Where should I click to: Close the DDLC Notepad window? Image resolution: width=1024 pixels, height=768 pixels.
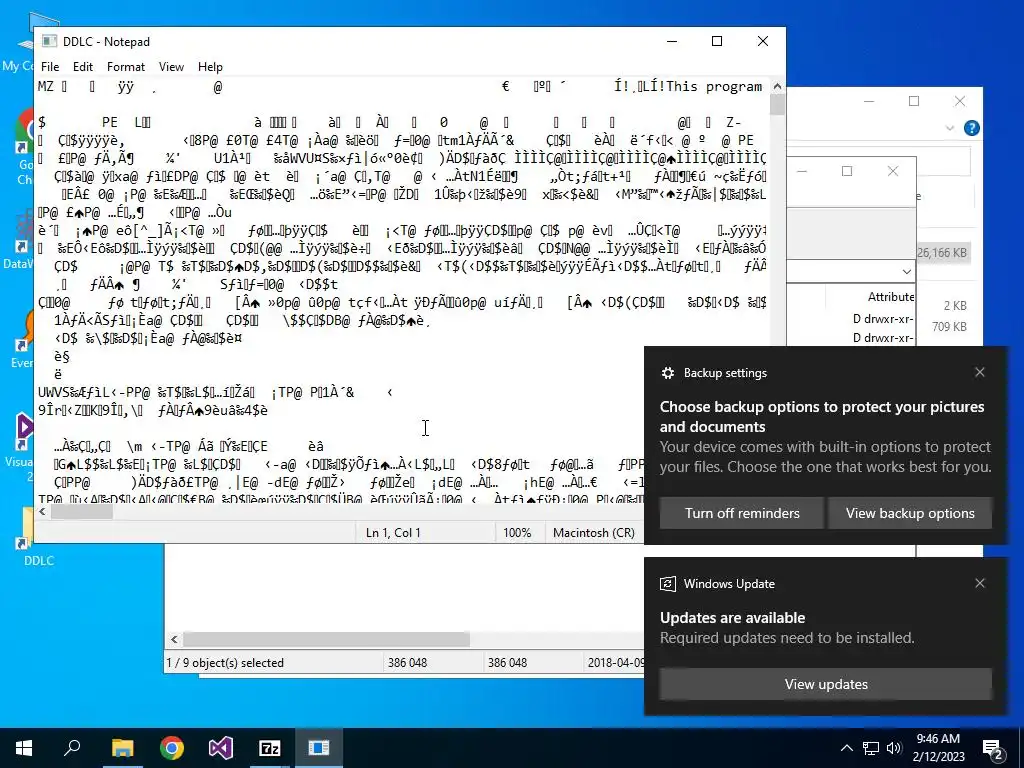click(763, 41)
